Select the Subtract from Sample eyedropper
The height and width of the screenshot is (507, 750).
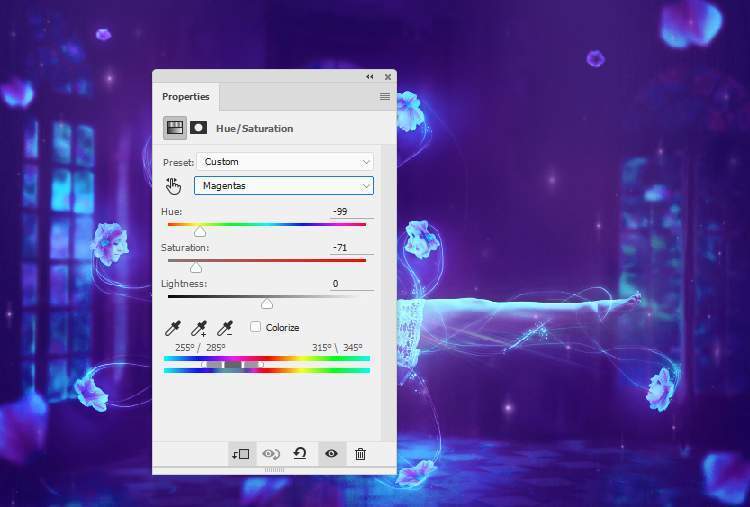(225, 328)
